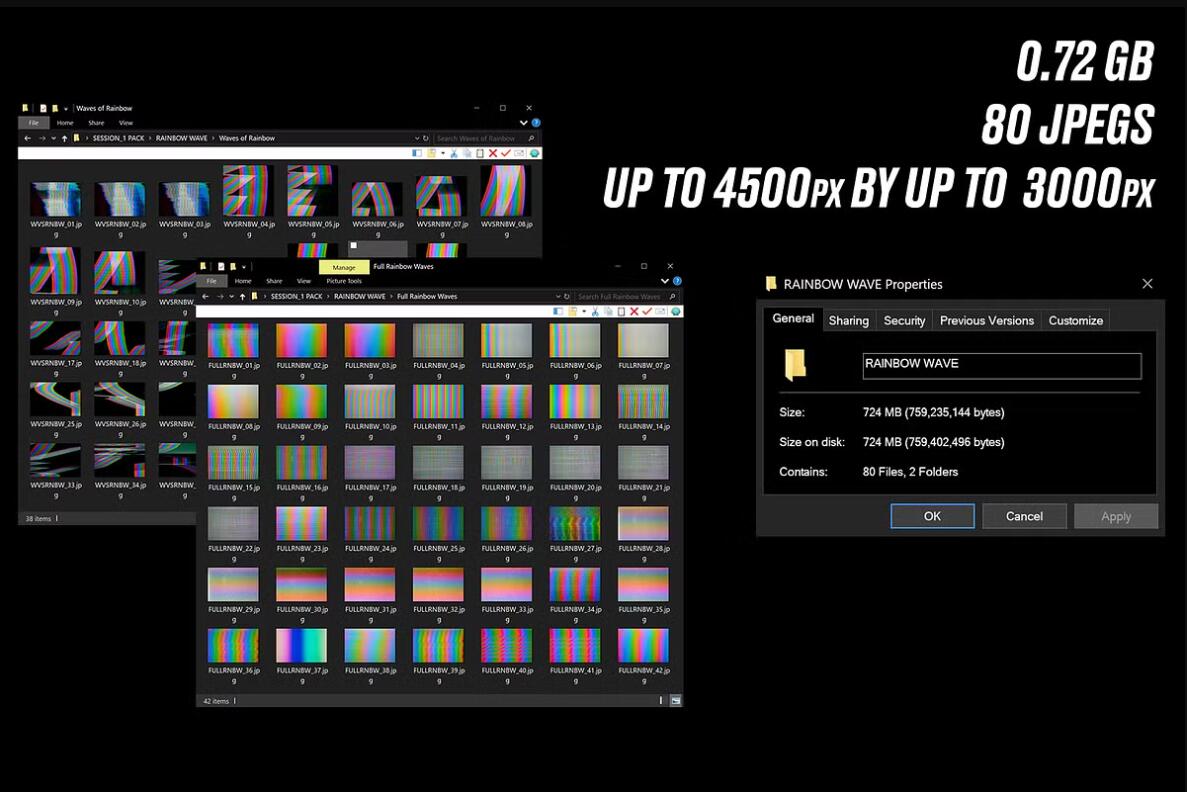Open the Picture Tools ribbon tab
The height and width of the screenshot is (792, 1187).
coord(344,281)
